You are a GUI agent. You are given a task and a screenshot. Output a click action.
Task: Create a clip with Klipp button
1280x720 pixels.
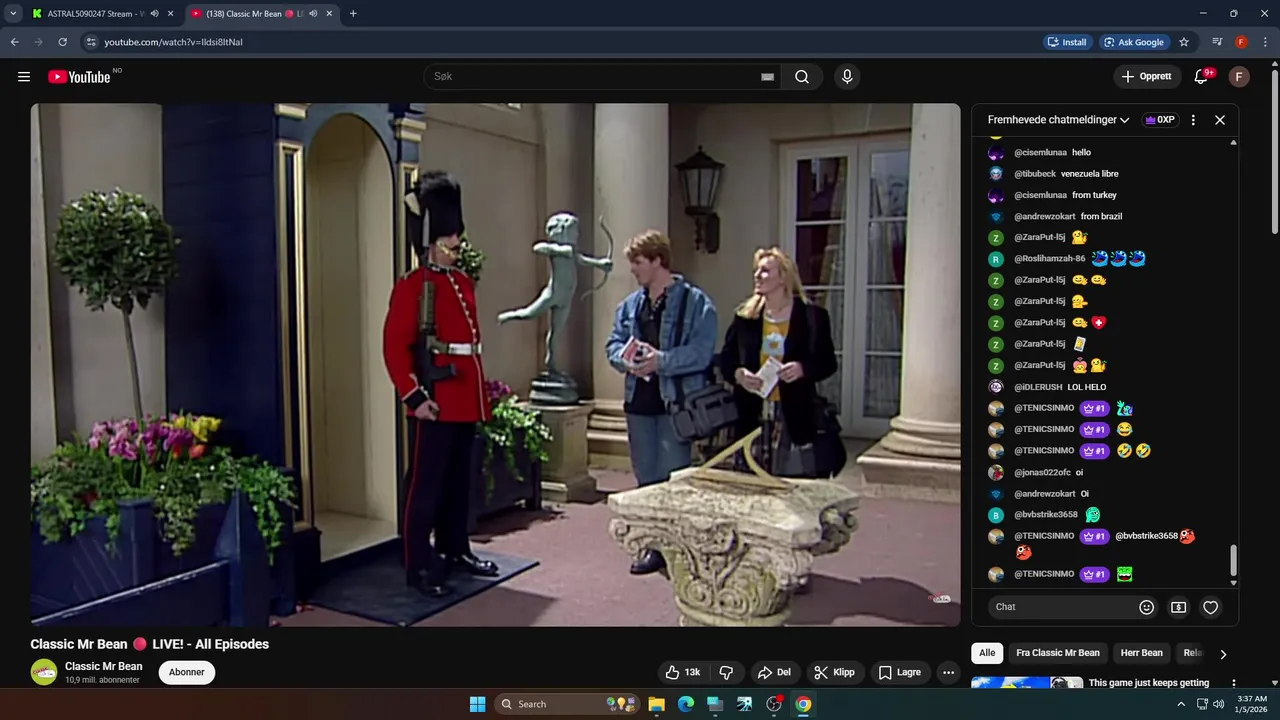[835, 672]
